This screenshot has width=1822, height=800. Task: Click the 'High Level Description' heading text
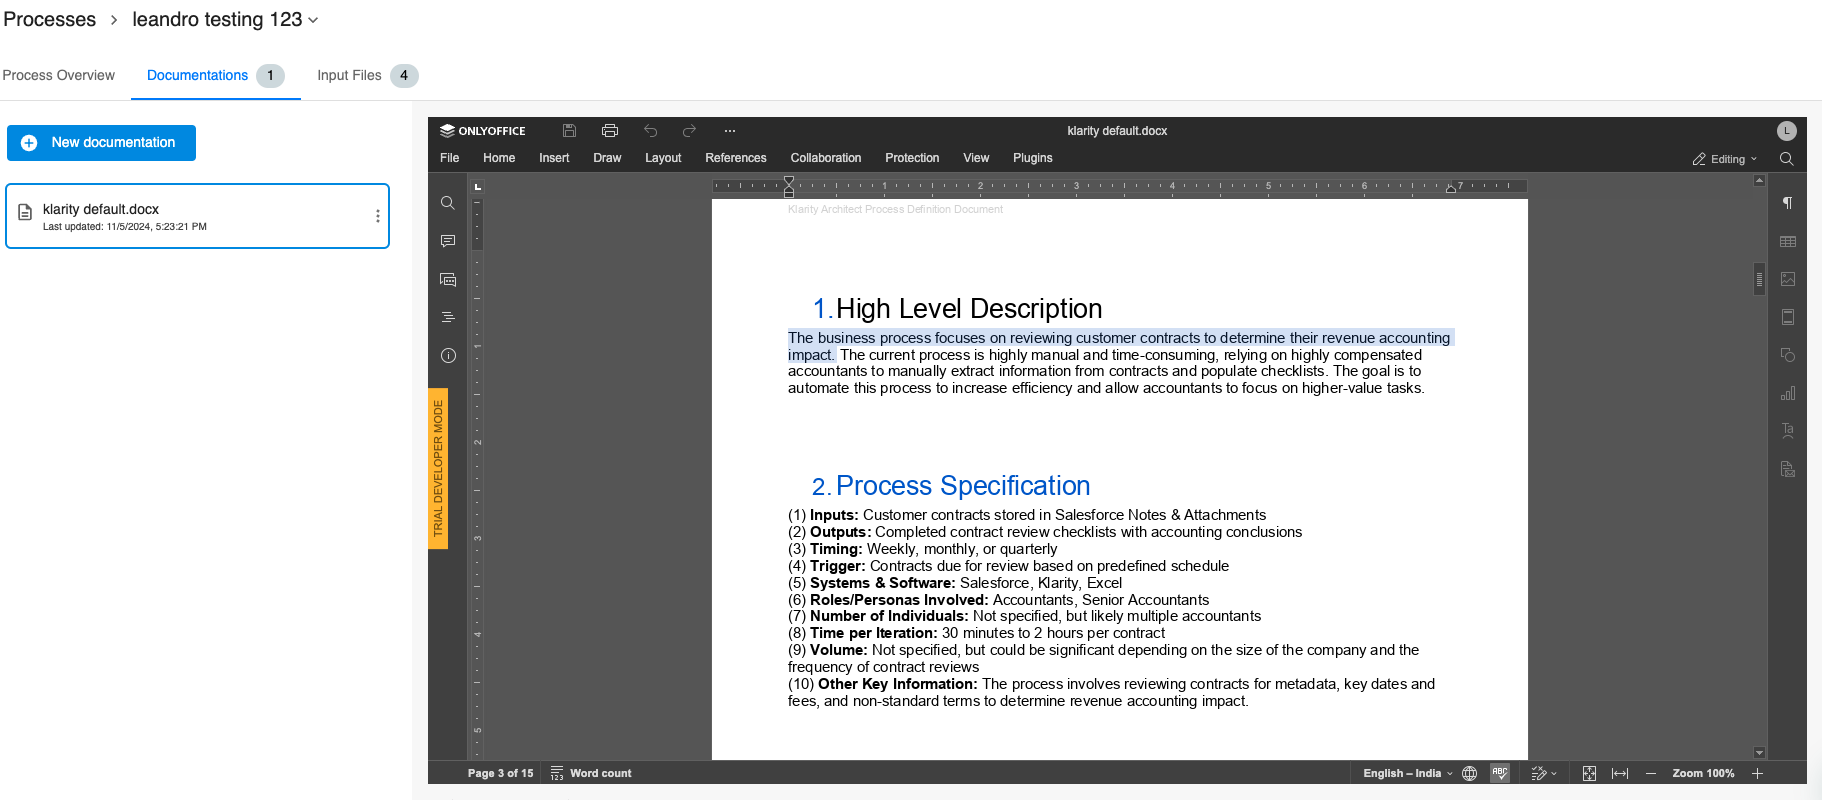tap(969, 309)
